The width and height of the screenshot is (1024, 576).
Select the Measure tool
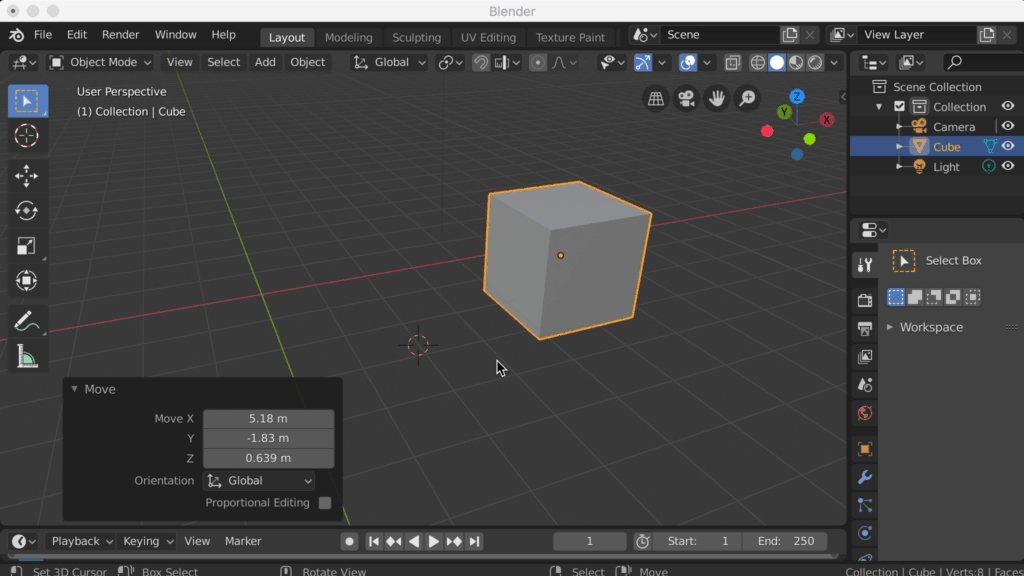pos(27,356)
